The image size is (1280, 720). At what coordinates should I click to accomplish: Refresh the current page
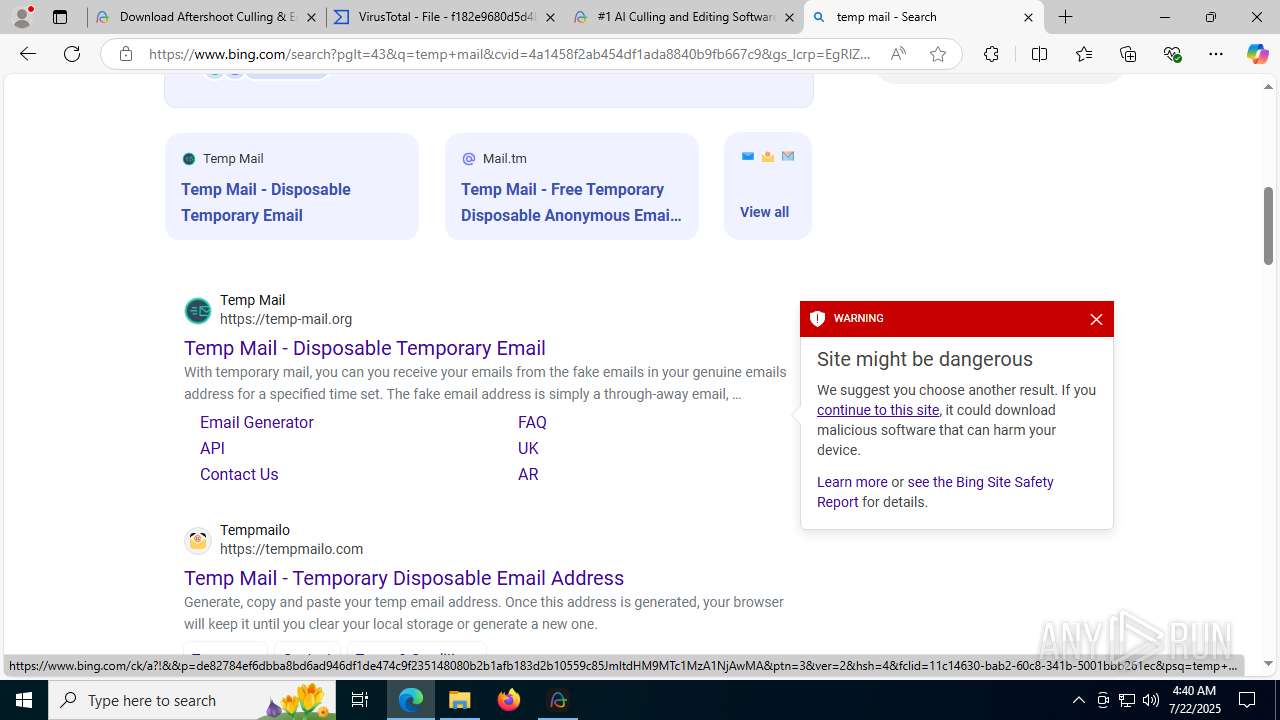click(72, 54)
